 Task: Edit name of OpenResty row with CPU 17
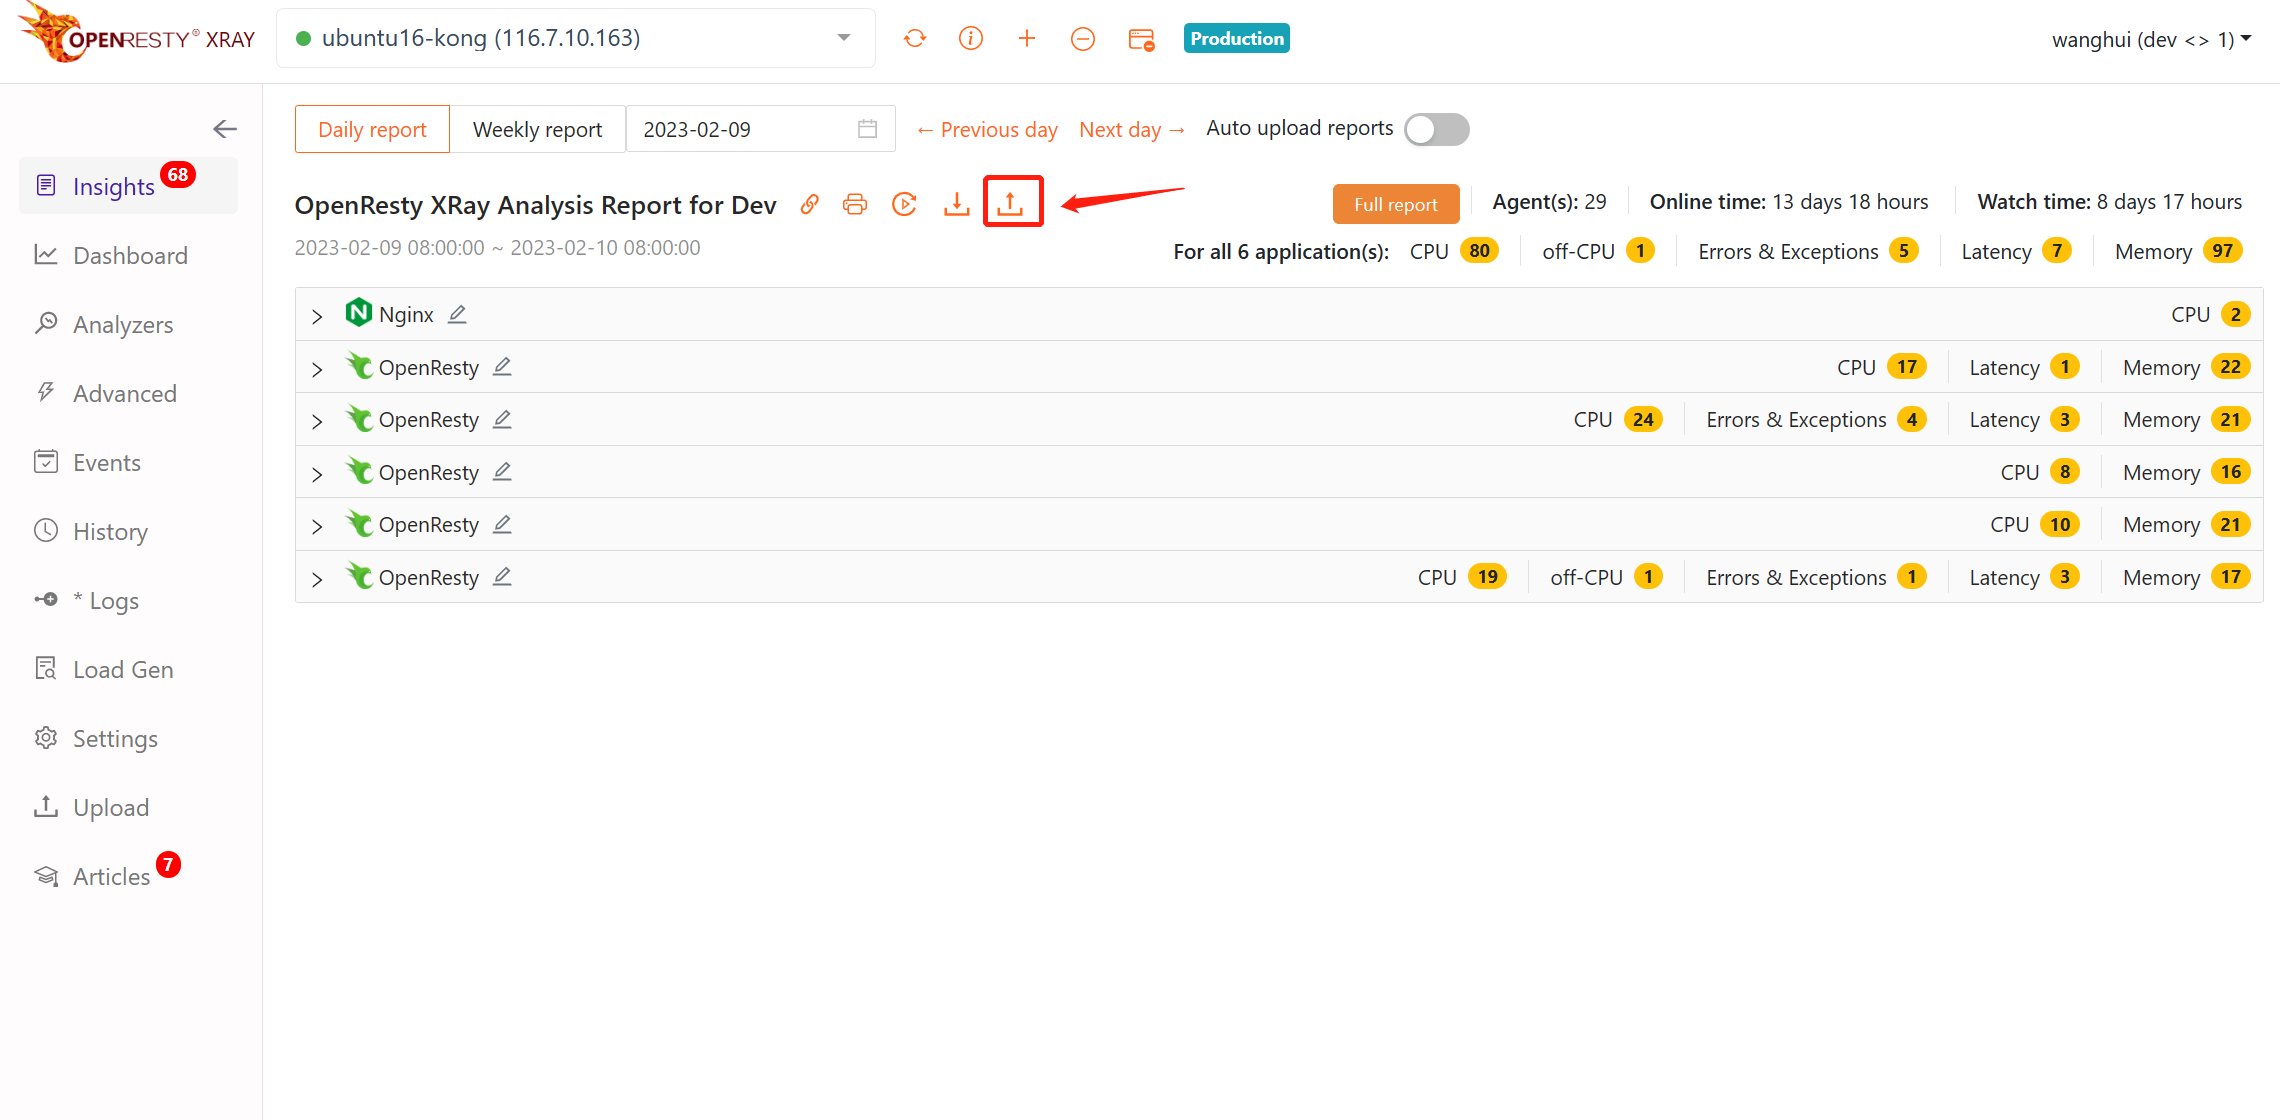pyautogui.click(x=502, y=367)
